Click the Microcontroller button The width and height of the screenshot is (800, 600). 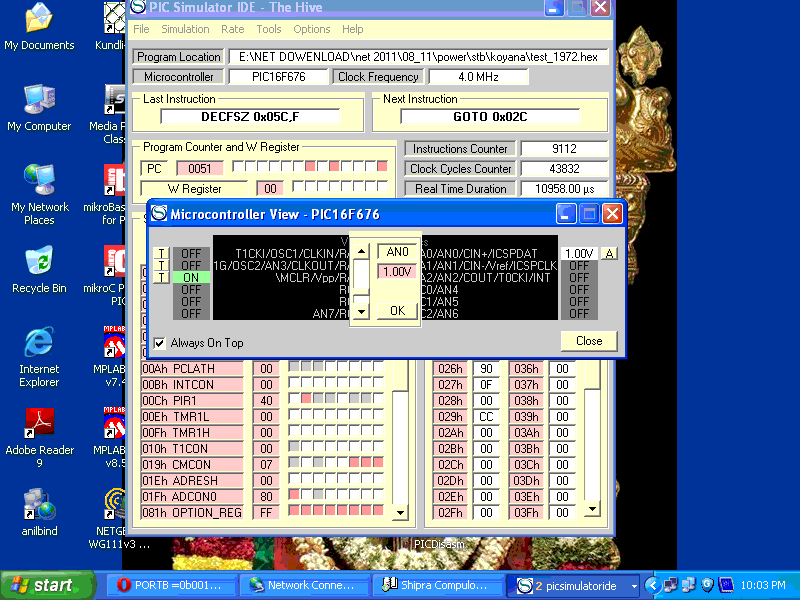tap(179, 77)
